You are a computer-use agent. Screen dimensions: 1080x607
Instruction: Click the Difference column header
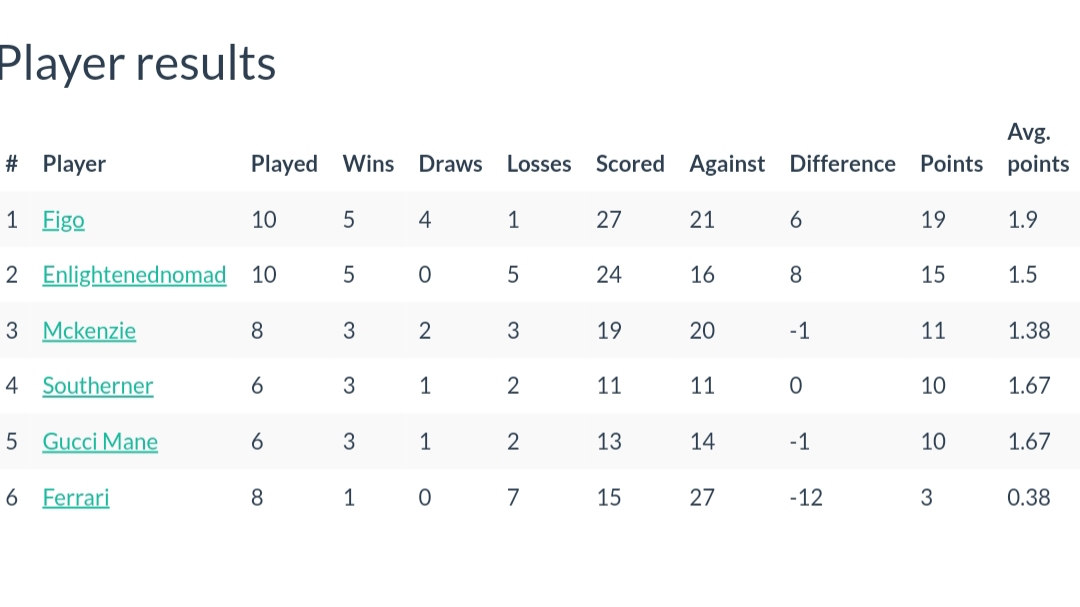(842, 164)
